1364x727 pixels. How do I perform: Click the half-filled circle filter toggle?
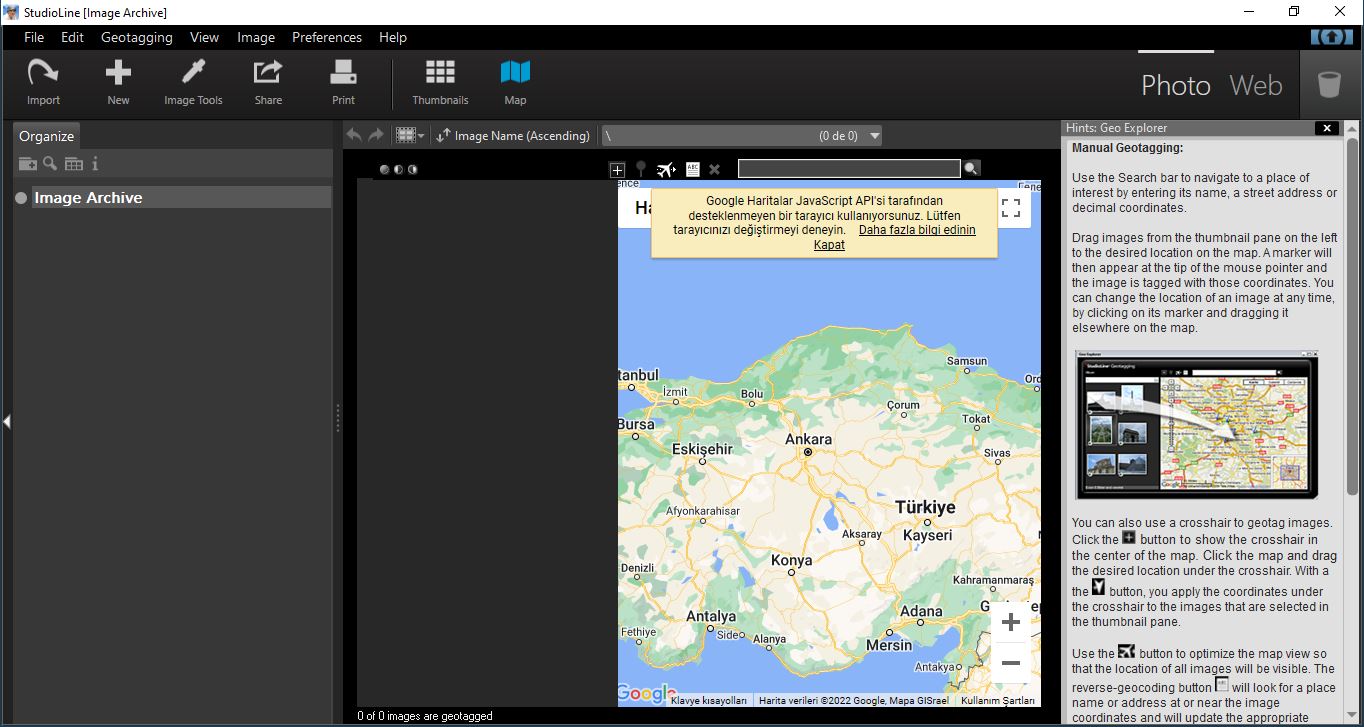[399, 170]
